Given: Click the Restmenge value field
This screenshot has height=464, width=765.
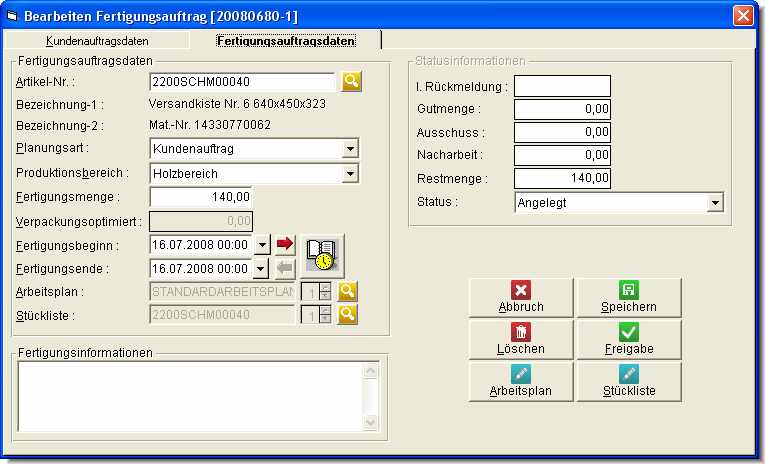Looking at the screenshot, I should pos(562,178).
